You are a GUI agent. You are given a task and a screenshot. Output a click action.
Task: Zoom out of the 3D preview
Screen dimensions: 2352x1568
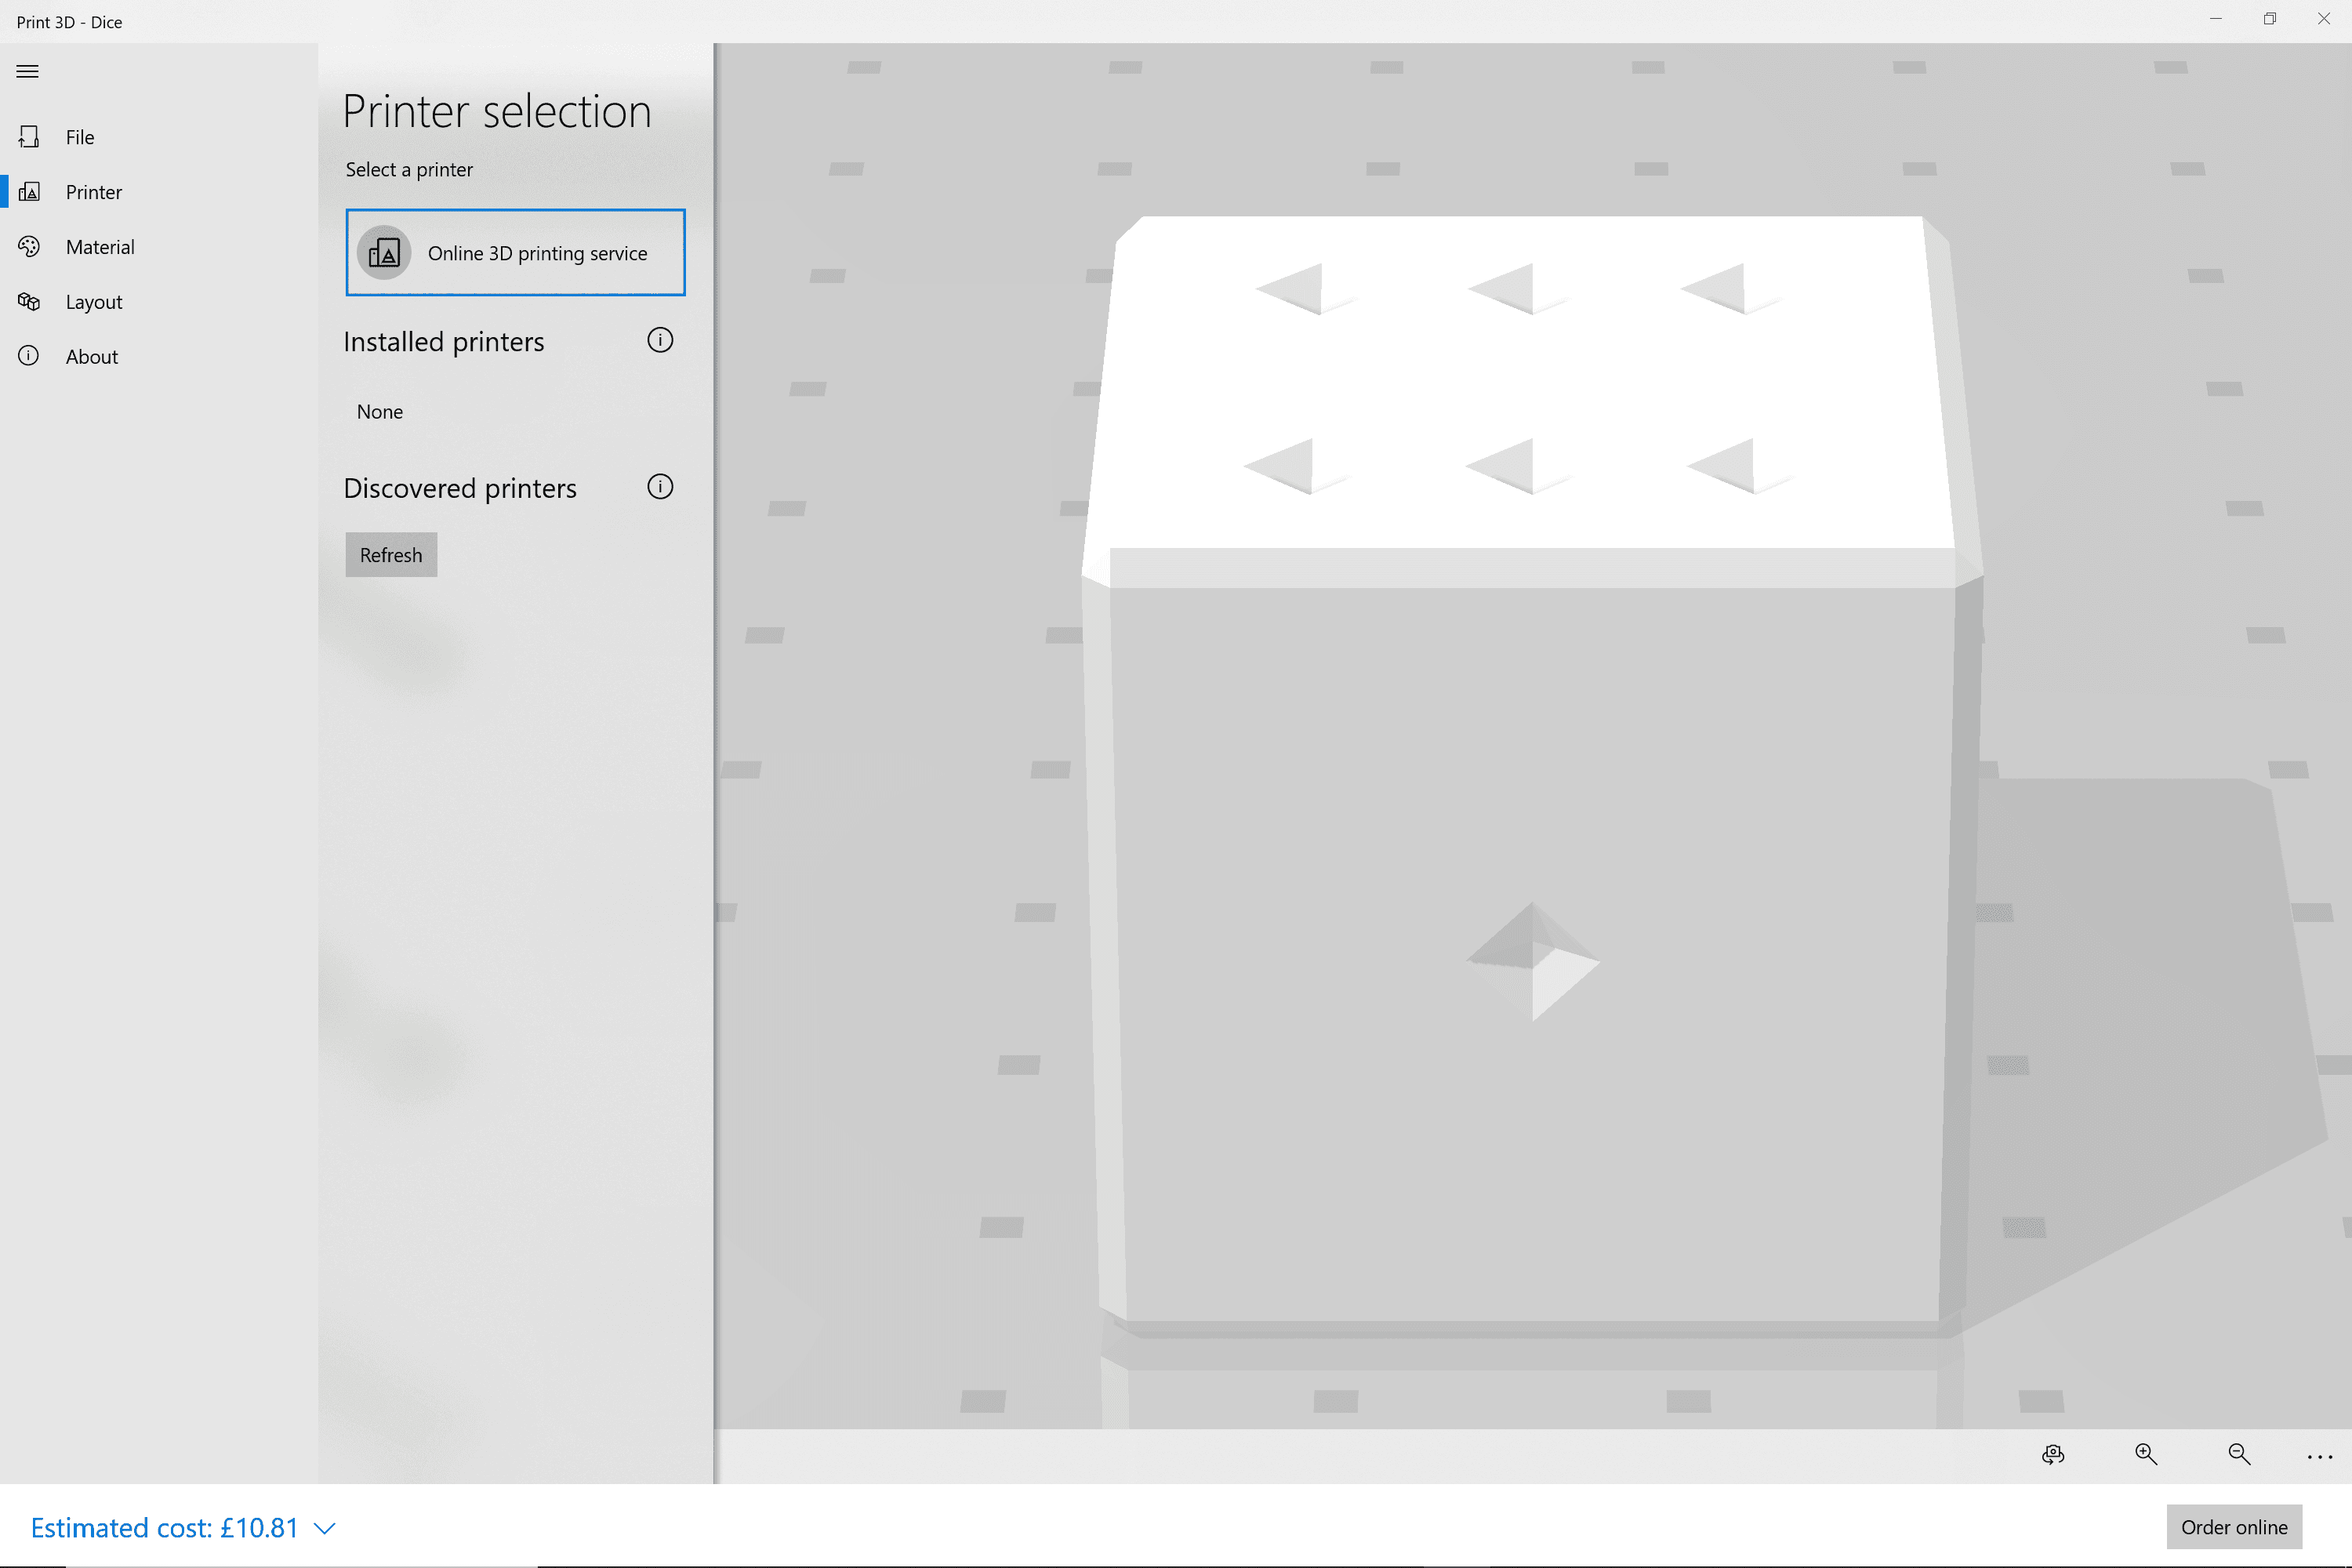pos(2239,1455)
